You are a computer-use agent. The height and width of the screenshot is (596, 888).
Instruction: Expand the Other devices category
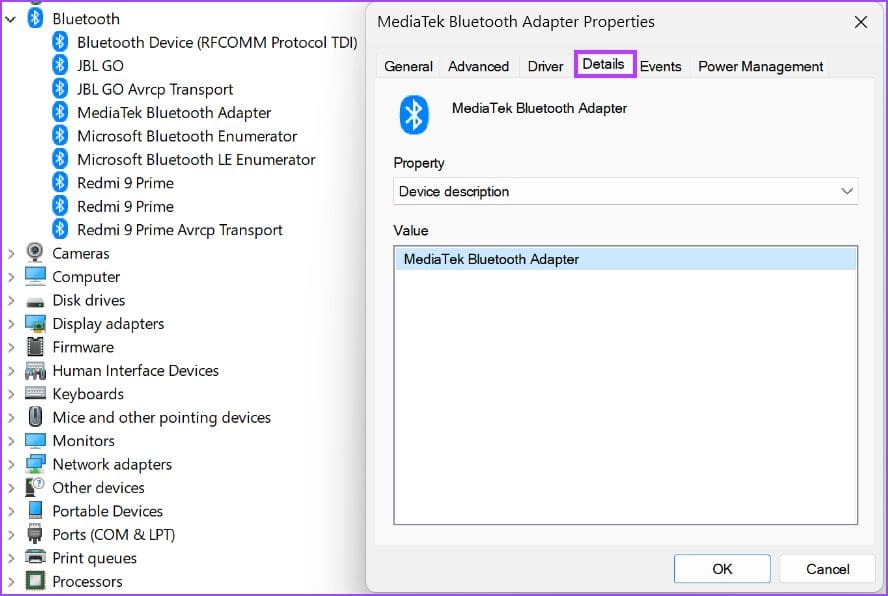11,488
